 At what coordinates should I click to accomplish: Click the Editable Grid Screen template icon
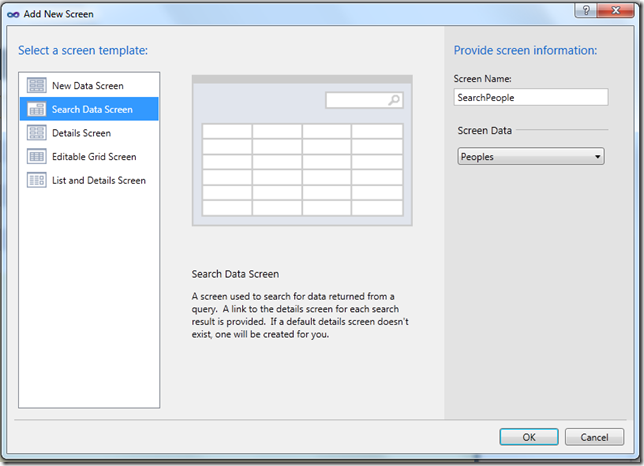pos(36,157)
